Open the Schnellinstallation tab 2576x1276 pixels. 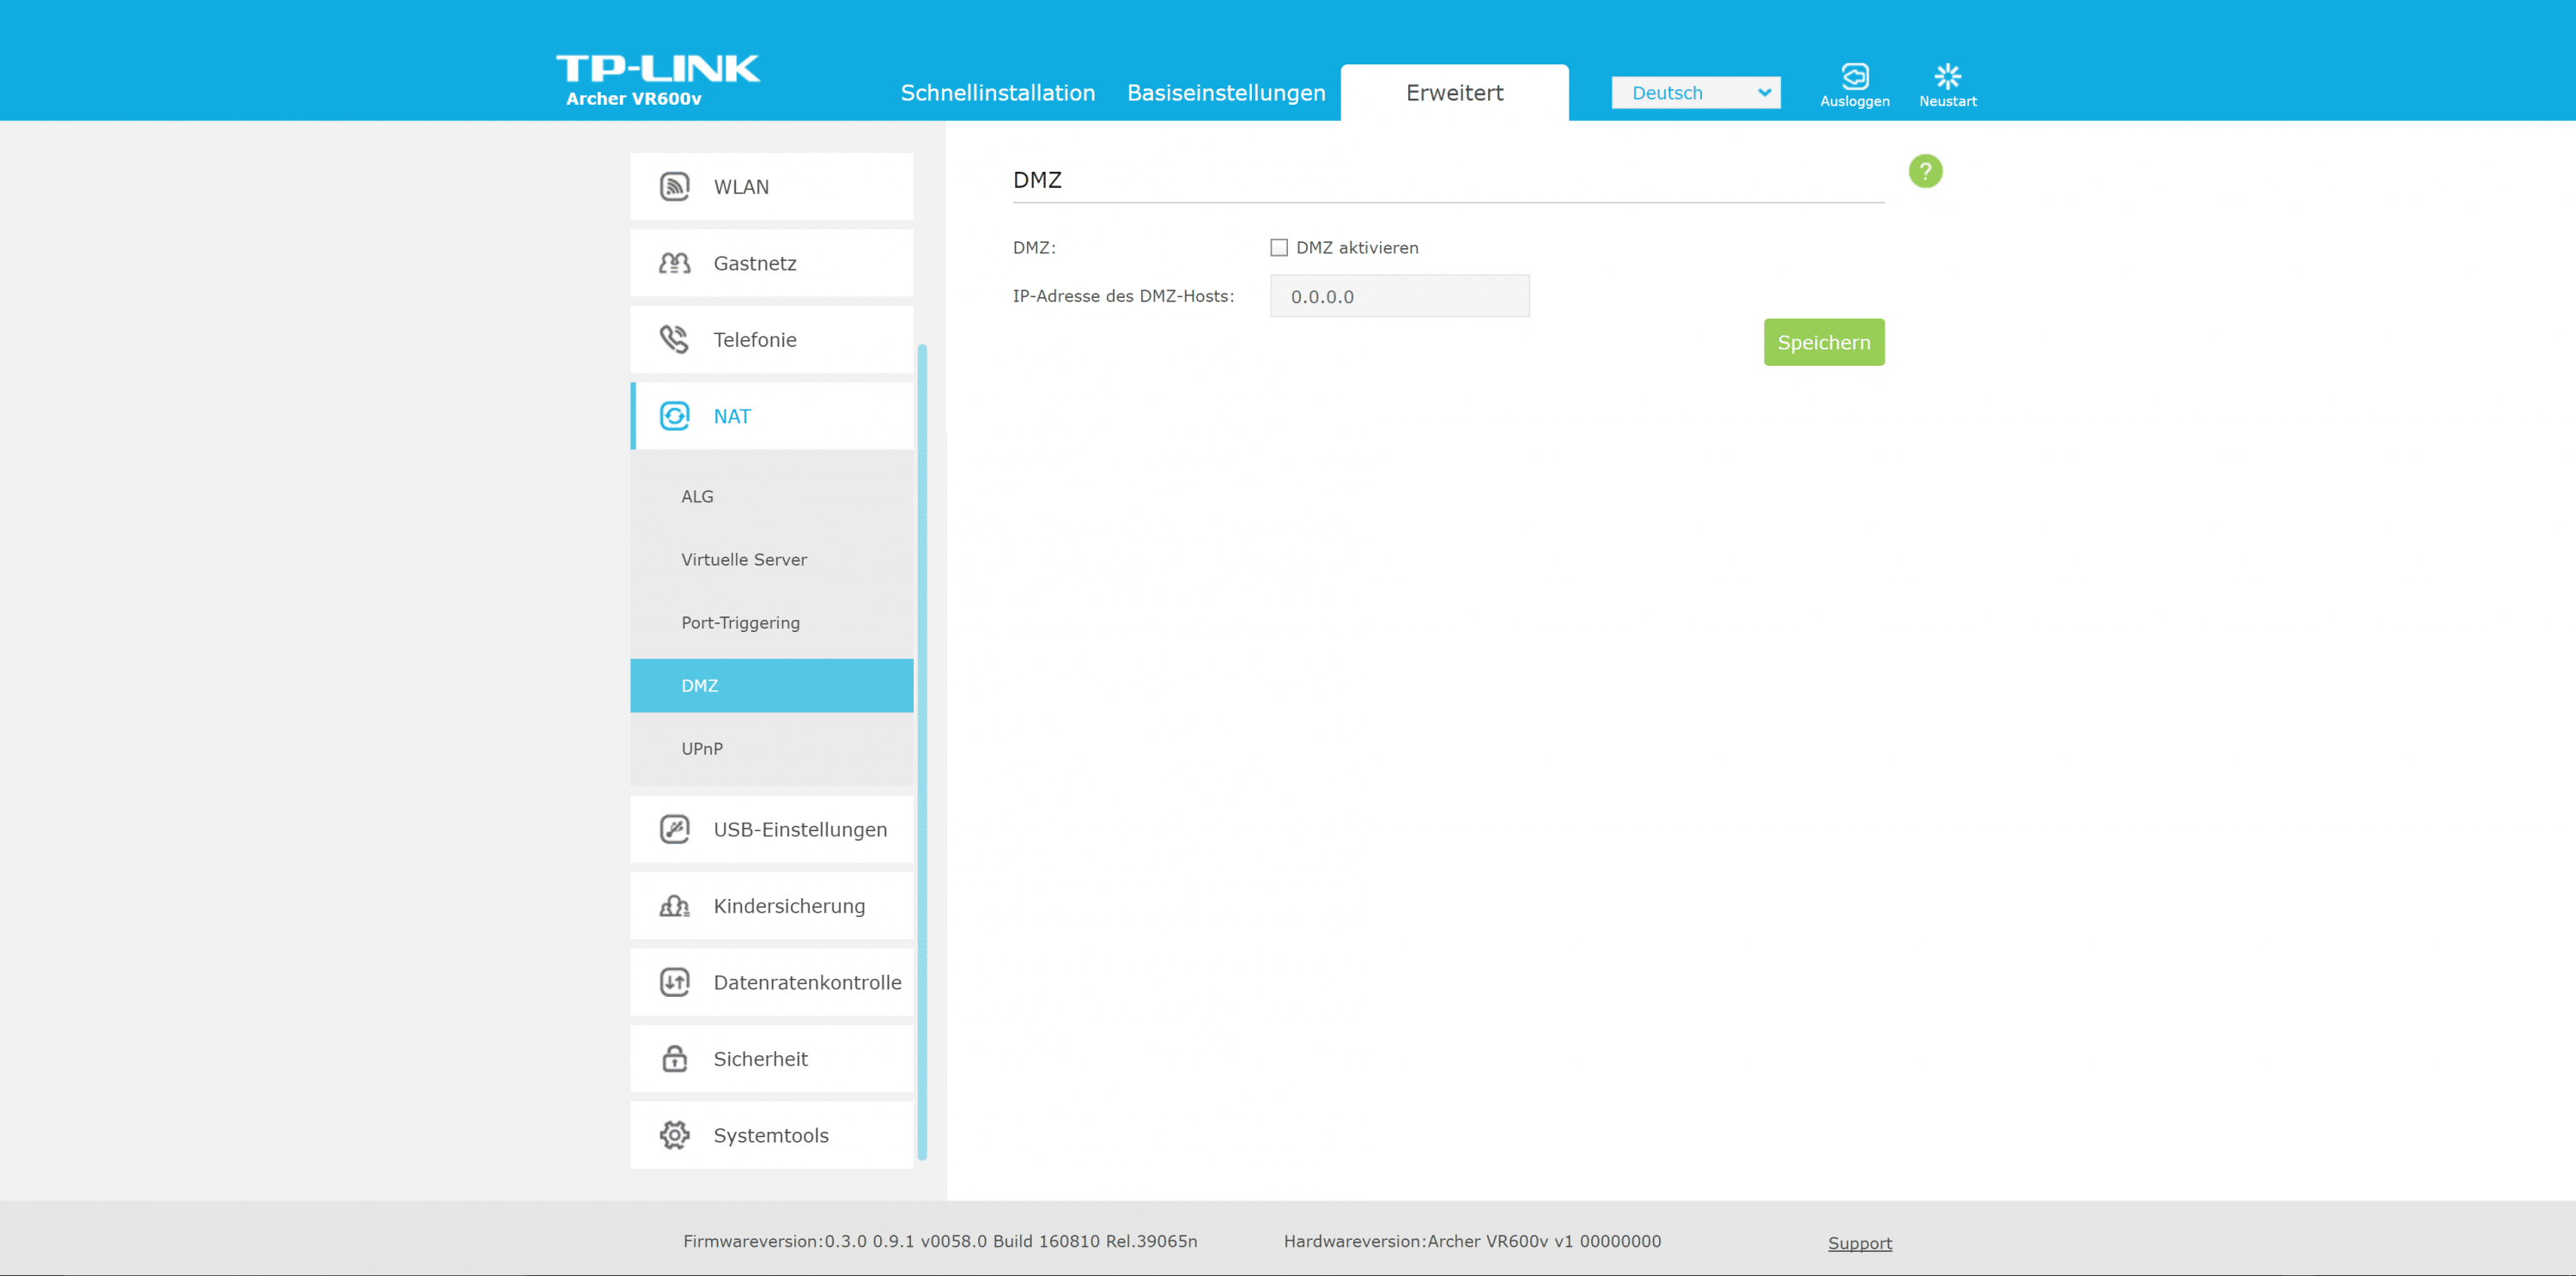(x=997, y=93)
